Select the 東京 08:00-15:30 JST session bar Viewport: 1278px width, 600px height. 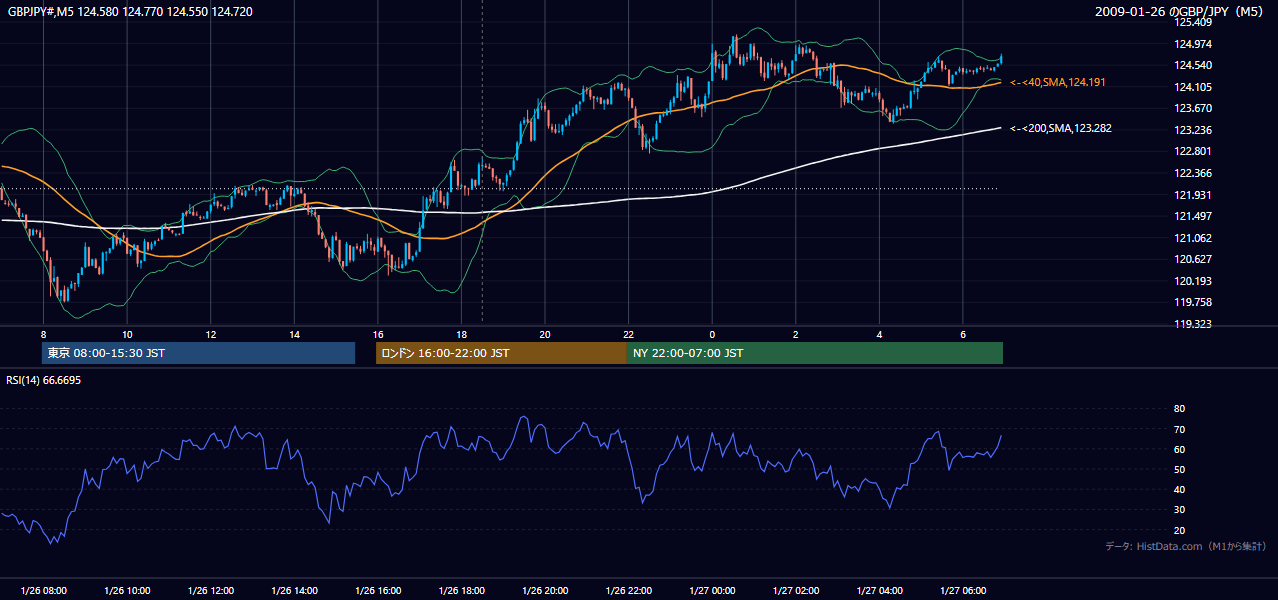click(199, 353)
